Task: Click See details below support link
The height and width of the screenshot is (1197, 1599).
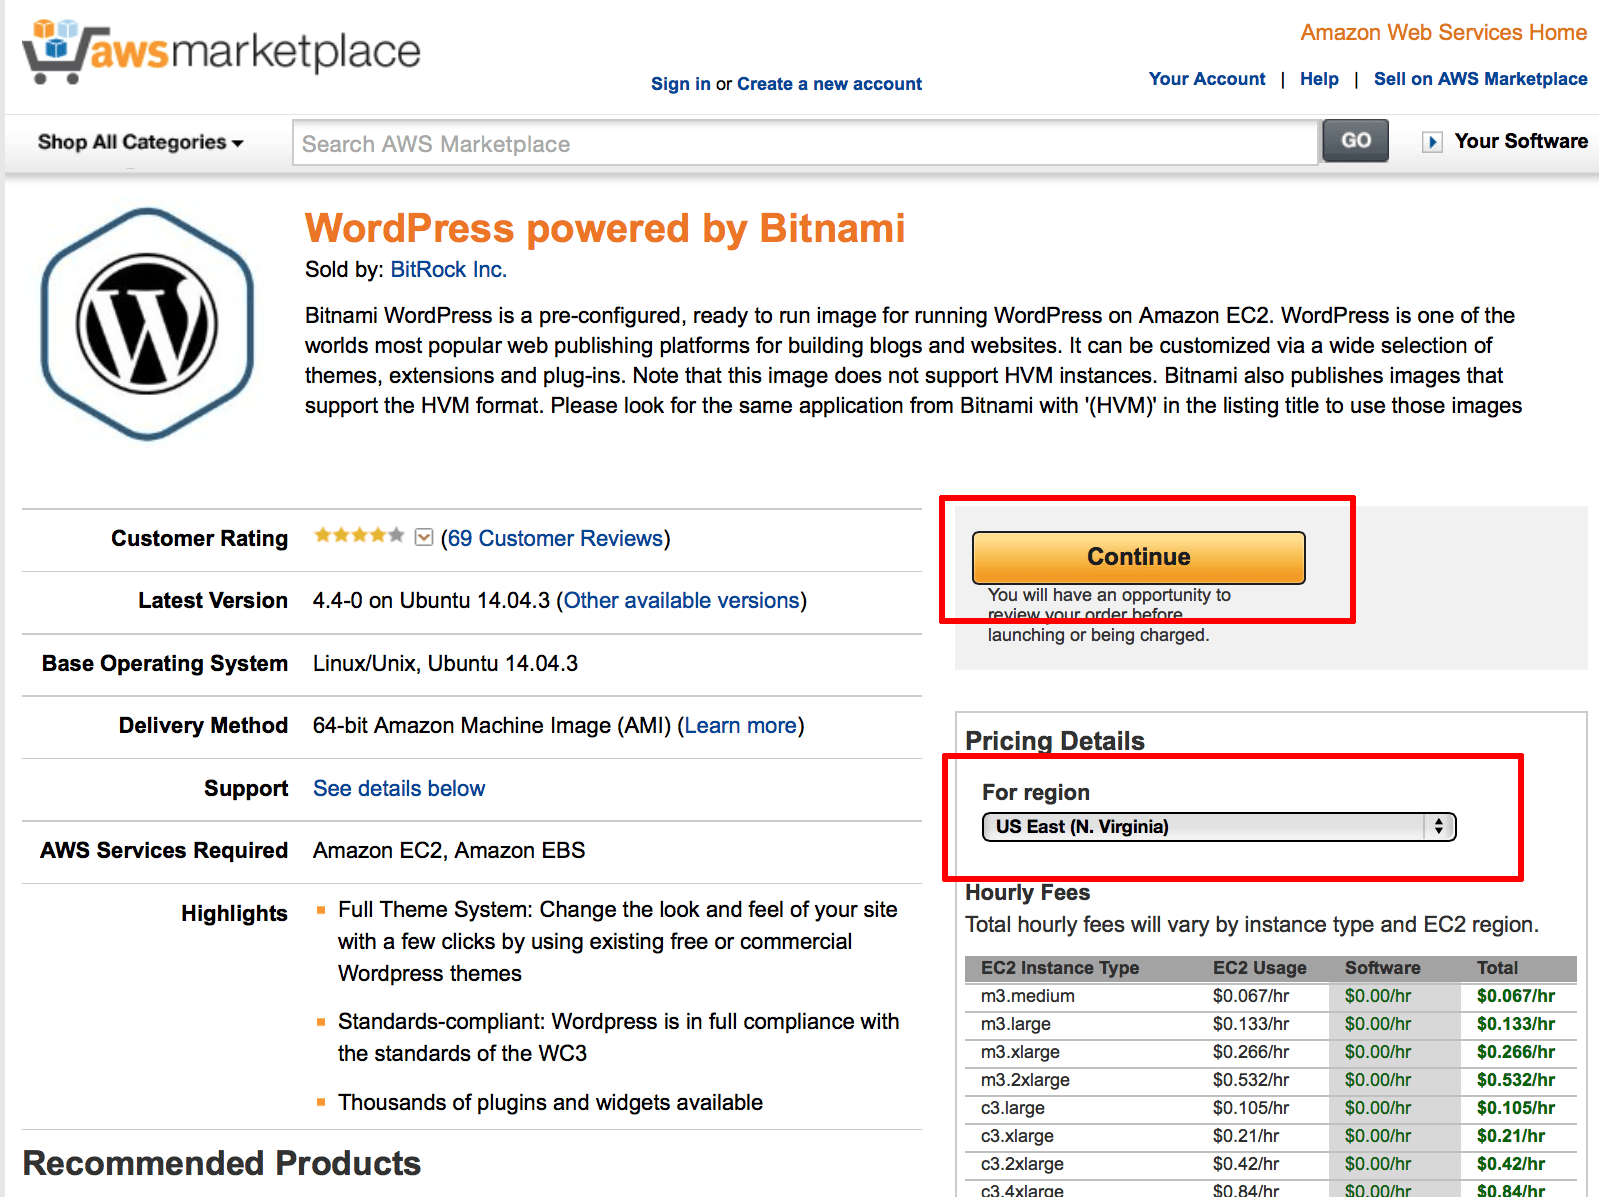Action: coord(399,788)
